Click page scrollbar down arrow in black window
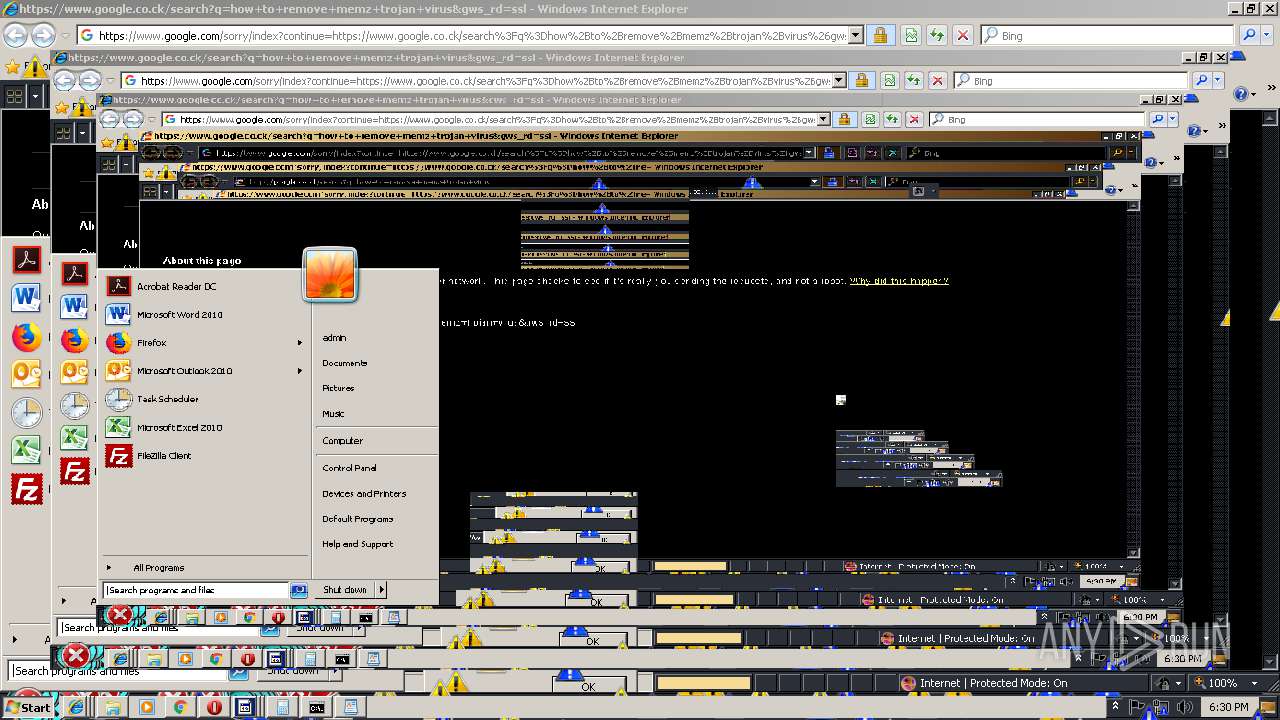The width and height of the screenshot is (1280, 720). point(1133,552)
